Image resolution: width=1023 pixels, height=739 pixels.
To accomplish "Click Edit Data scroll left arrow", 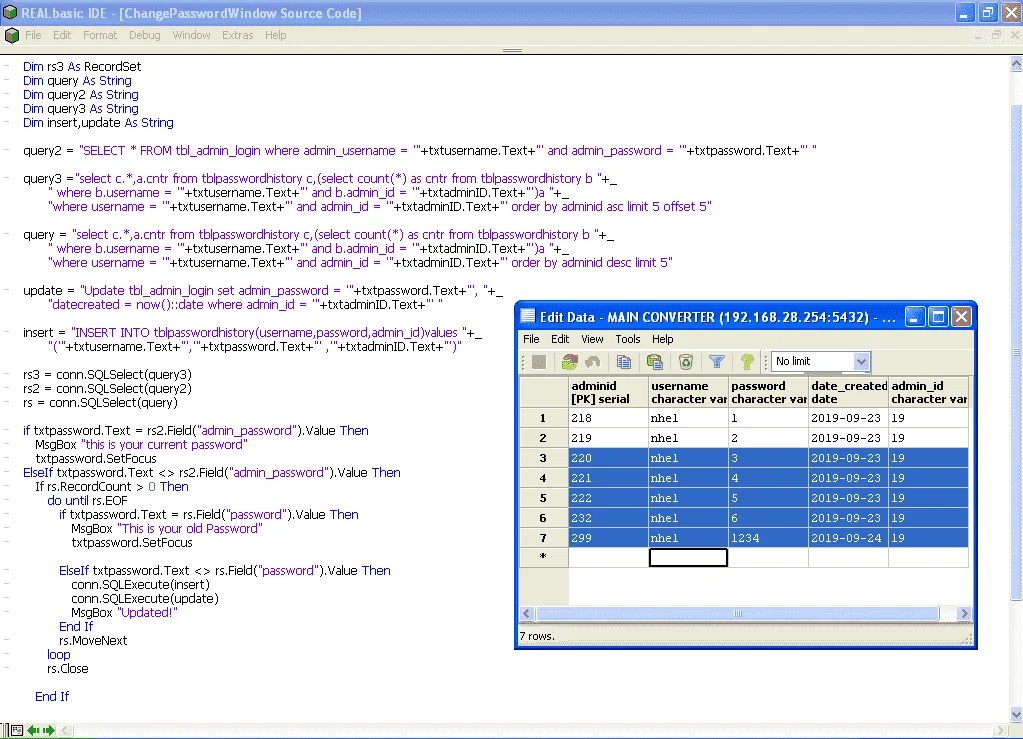I will click(527, 614).
